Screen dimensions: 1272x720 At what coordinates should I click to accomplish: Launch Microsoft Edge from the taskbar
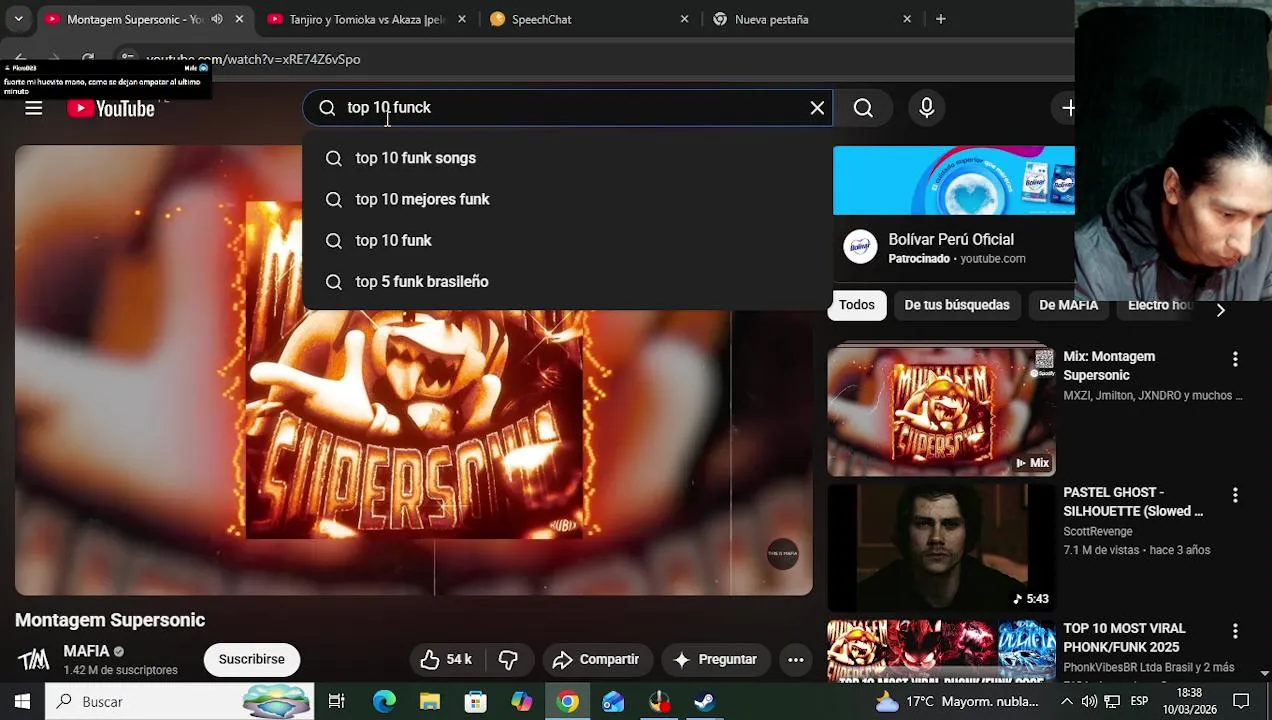coord(384,701)
